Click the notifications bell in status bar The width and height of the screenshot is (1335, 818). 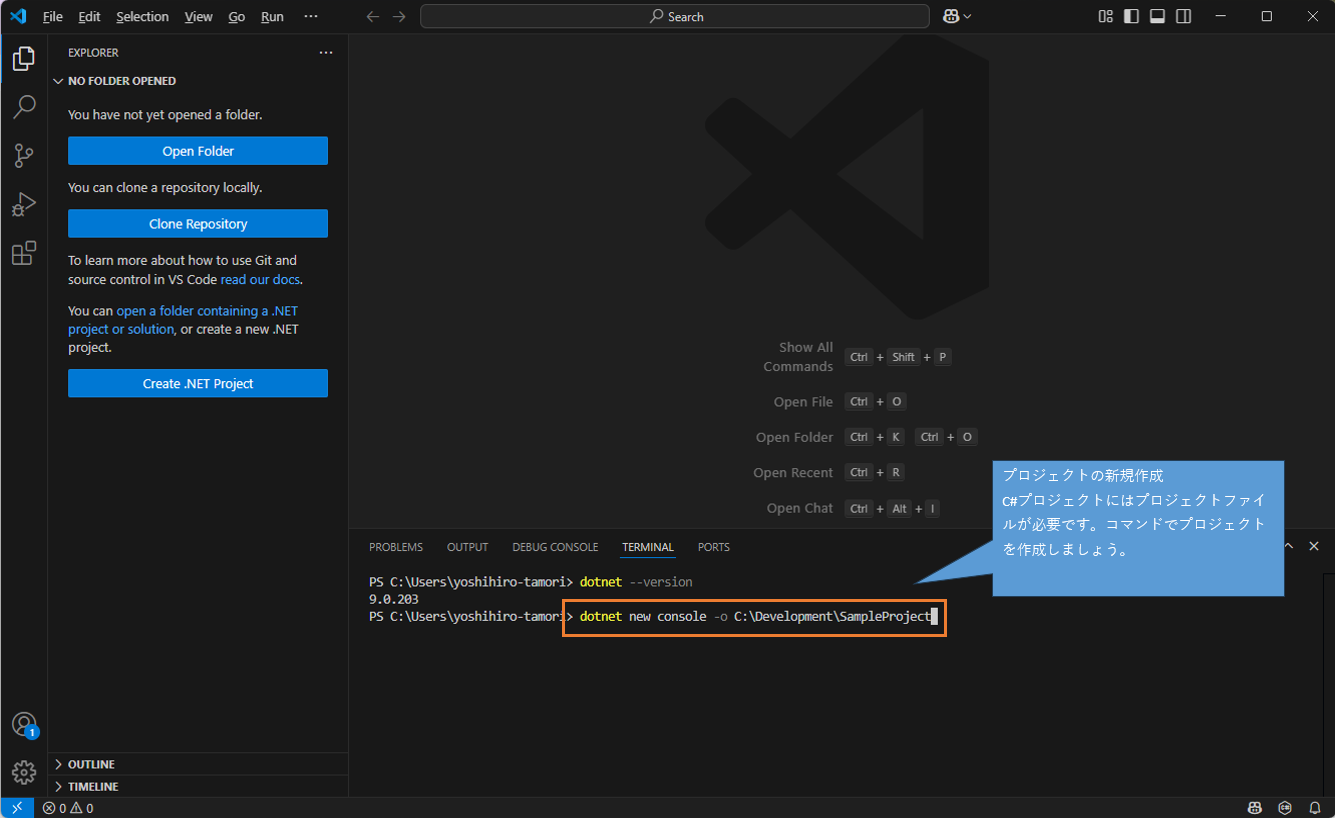point(1315,808)
